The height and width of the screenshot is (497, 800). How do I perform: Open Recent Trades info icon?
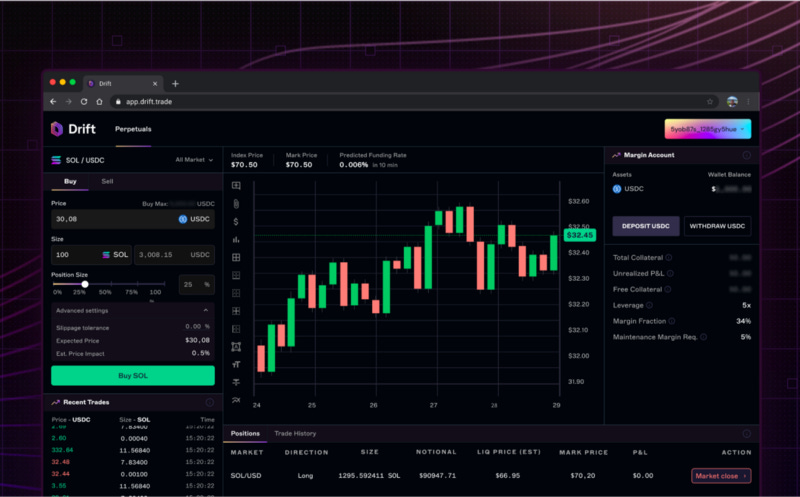coord(209,402)
